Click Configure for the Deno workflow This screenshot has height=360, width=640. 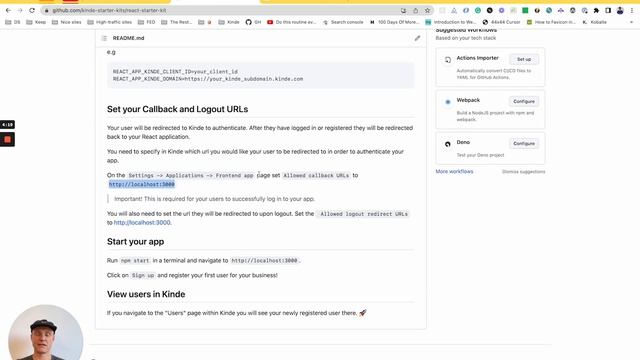point(524,143)
